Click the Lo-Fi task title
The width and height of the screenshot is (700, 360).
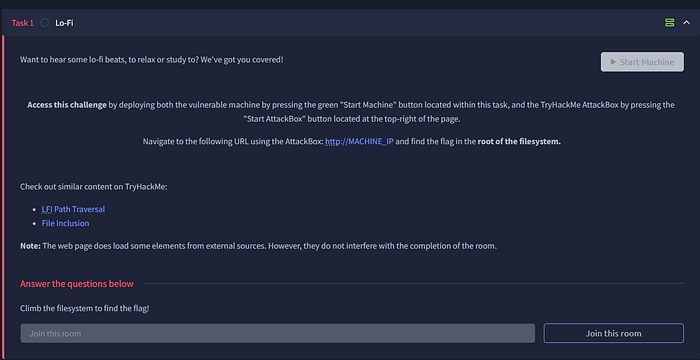pos(64,23)
